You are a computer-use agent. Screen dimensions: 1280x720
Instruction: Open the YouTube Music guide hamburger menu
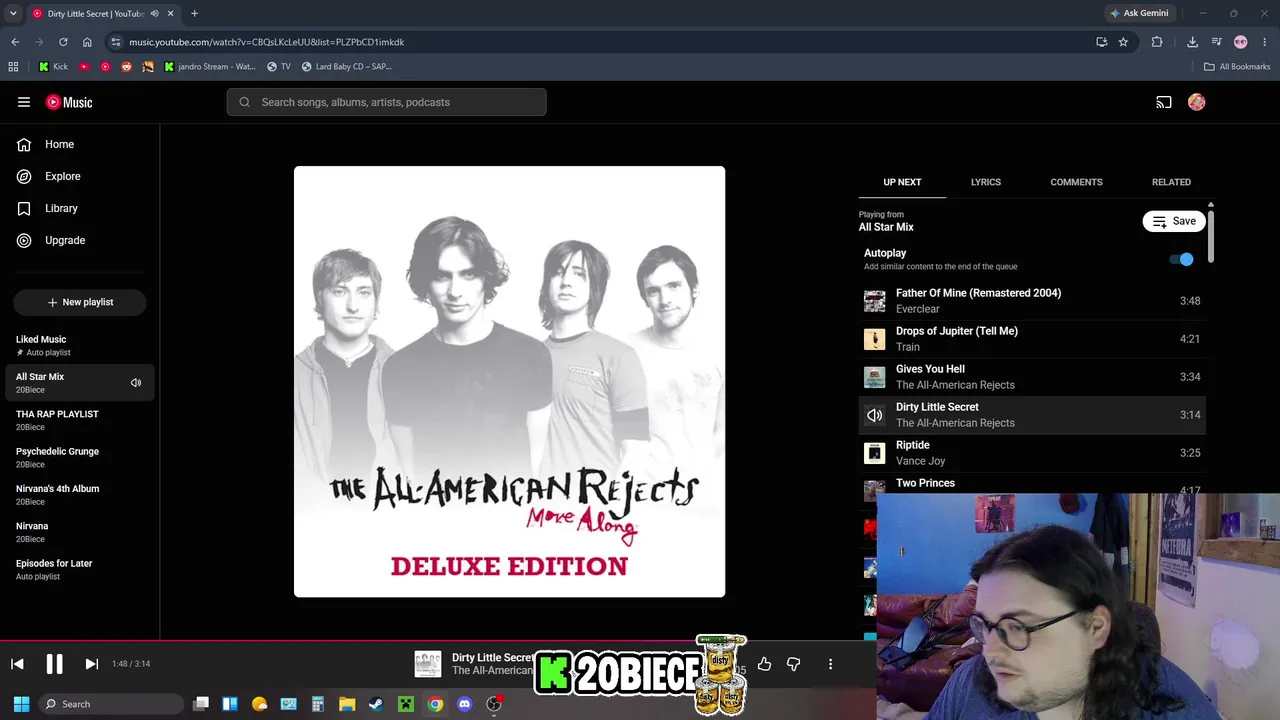[24, 102]
